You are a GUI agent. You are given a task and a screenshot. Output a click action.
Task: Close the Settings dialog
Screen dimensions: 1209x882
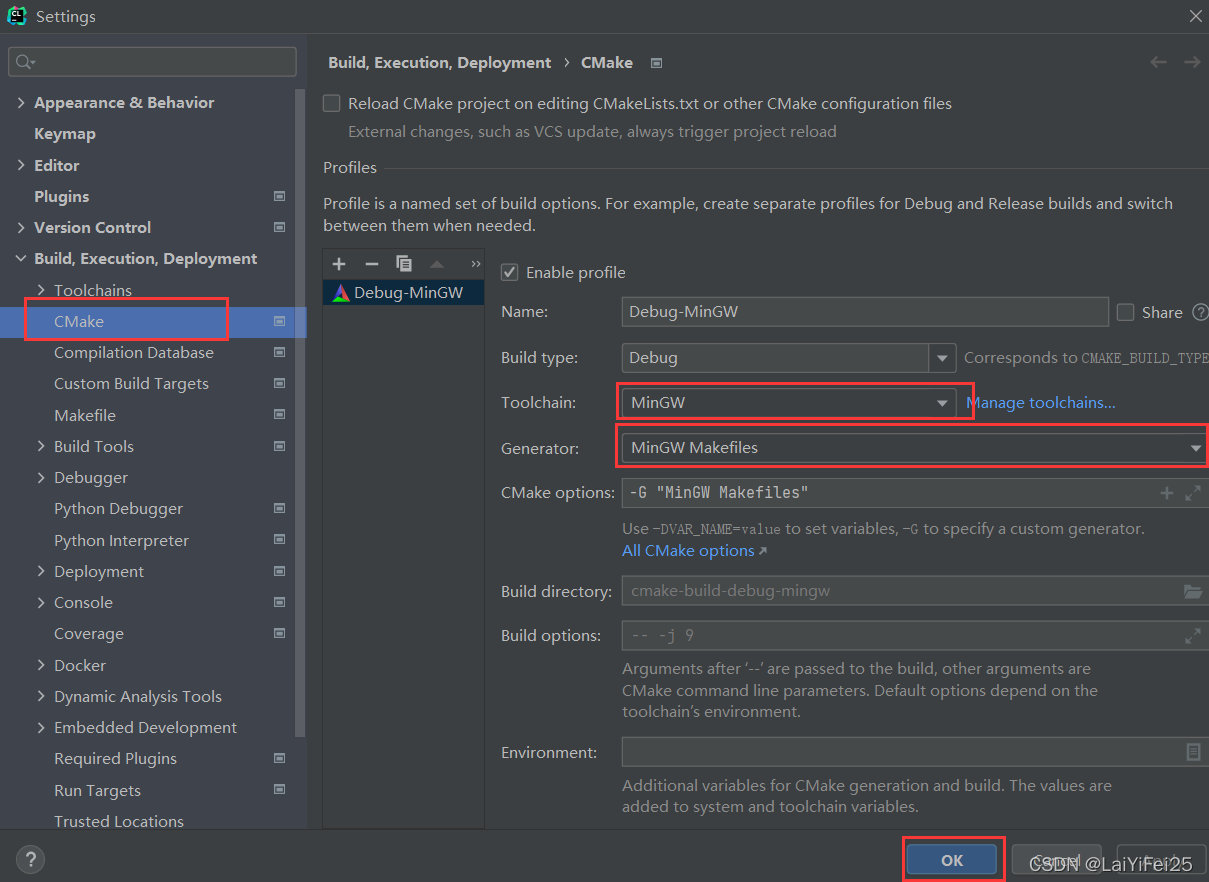[x=1194, y=16]
